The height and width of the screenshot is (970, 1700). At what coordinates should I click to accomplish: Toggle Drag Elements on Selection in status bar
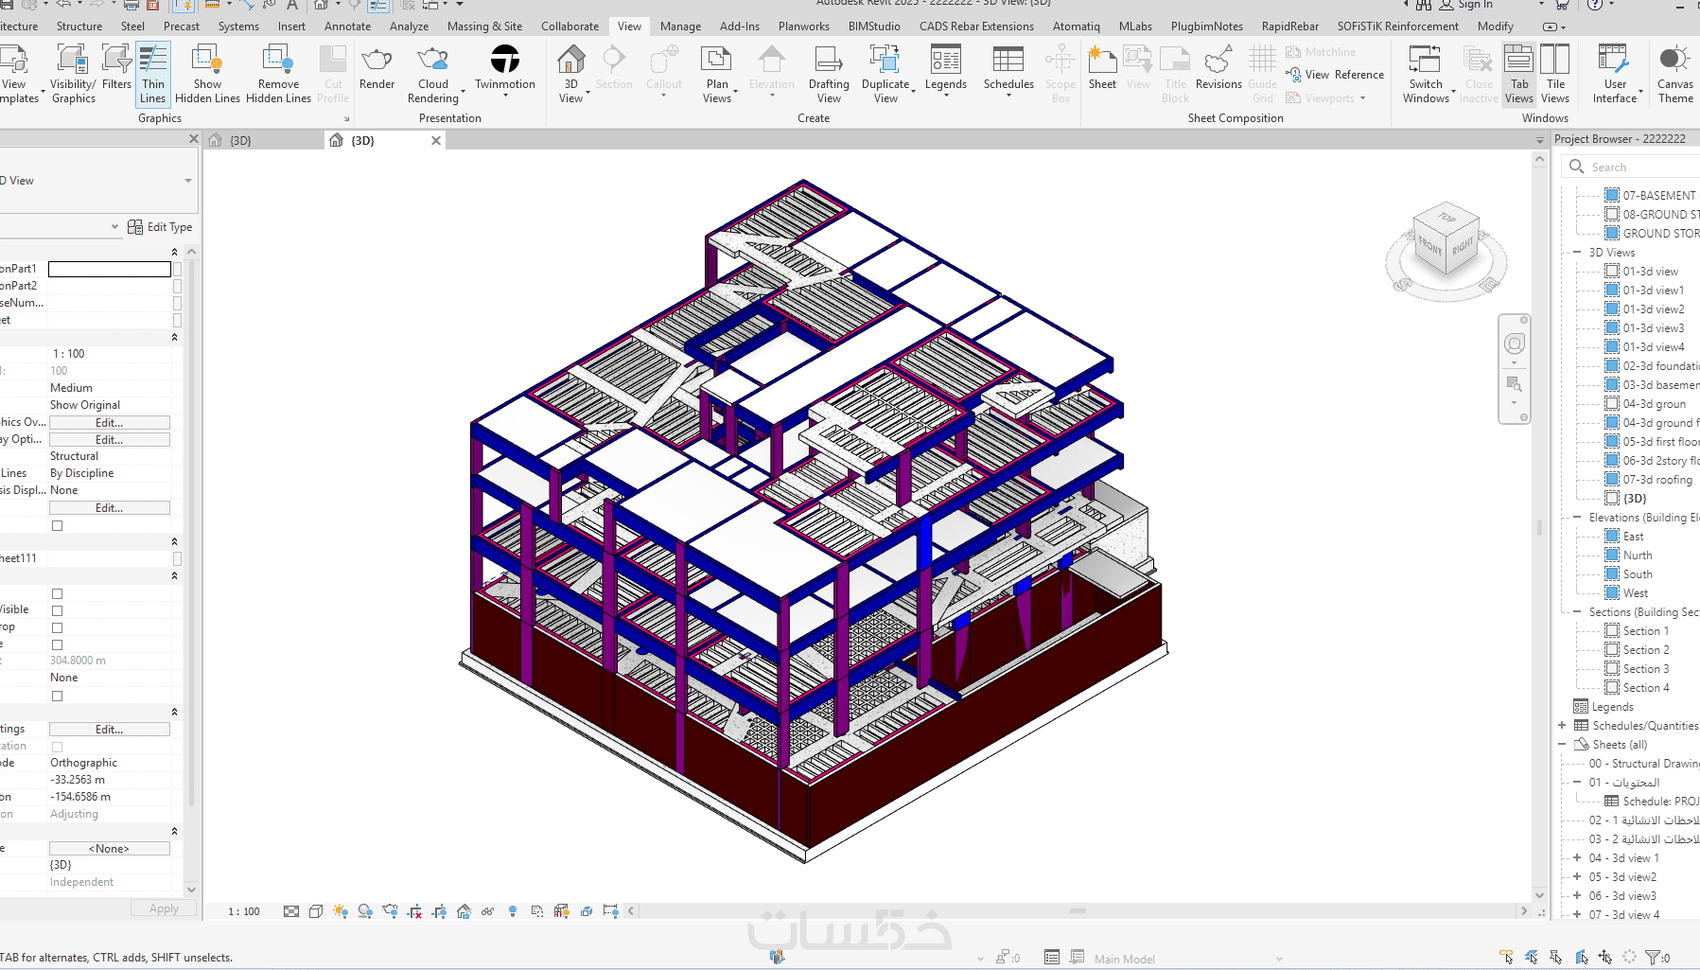(1605, 957)
